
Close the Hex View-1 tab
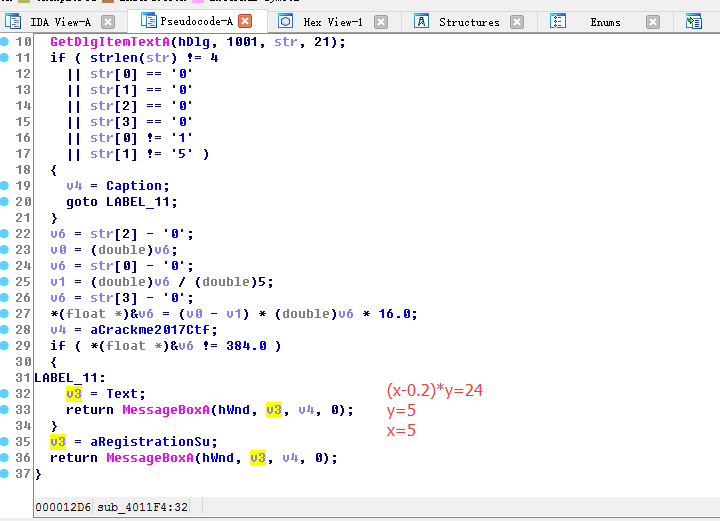[x=381, y=22]
